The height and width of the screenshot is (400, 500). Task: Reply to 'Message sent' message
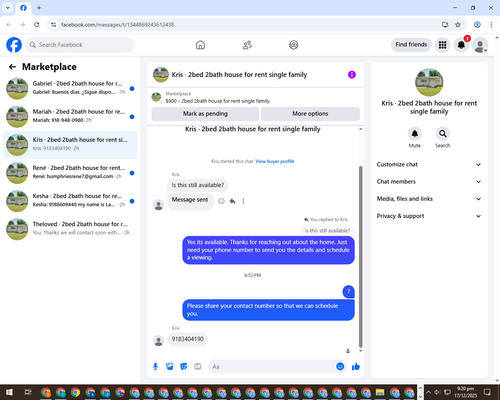tap(233, 201)
